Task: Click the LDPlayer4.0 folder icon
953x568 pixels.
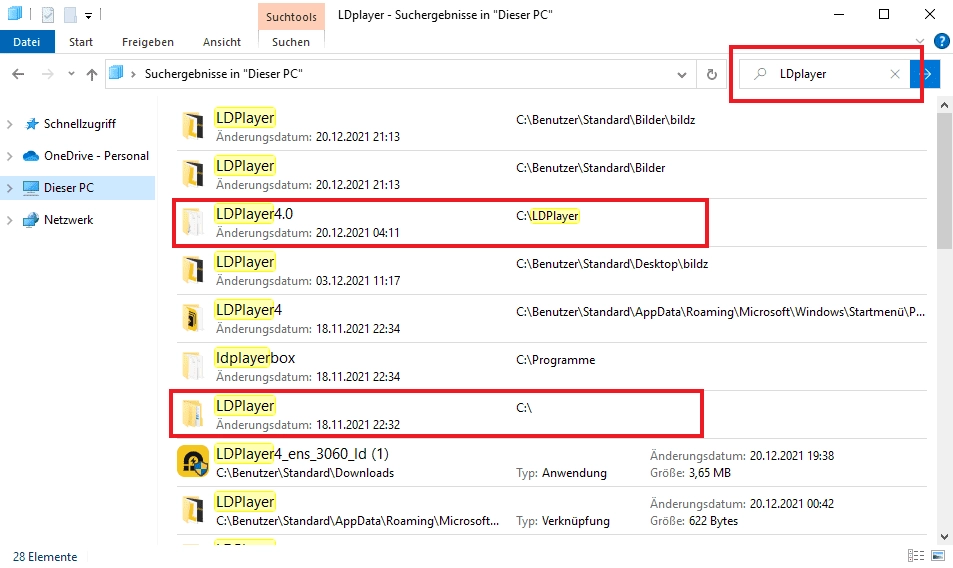Action: click(193, 222)
